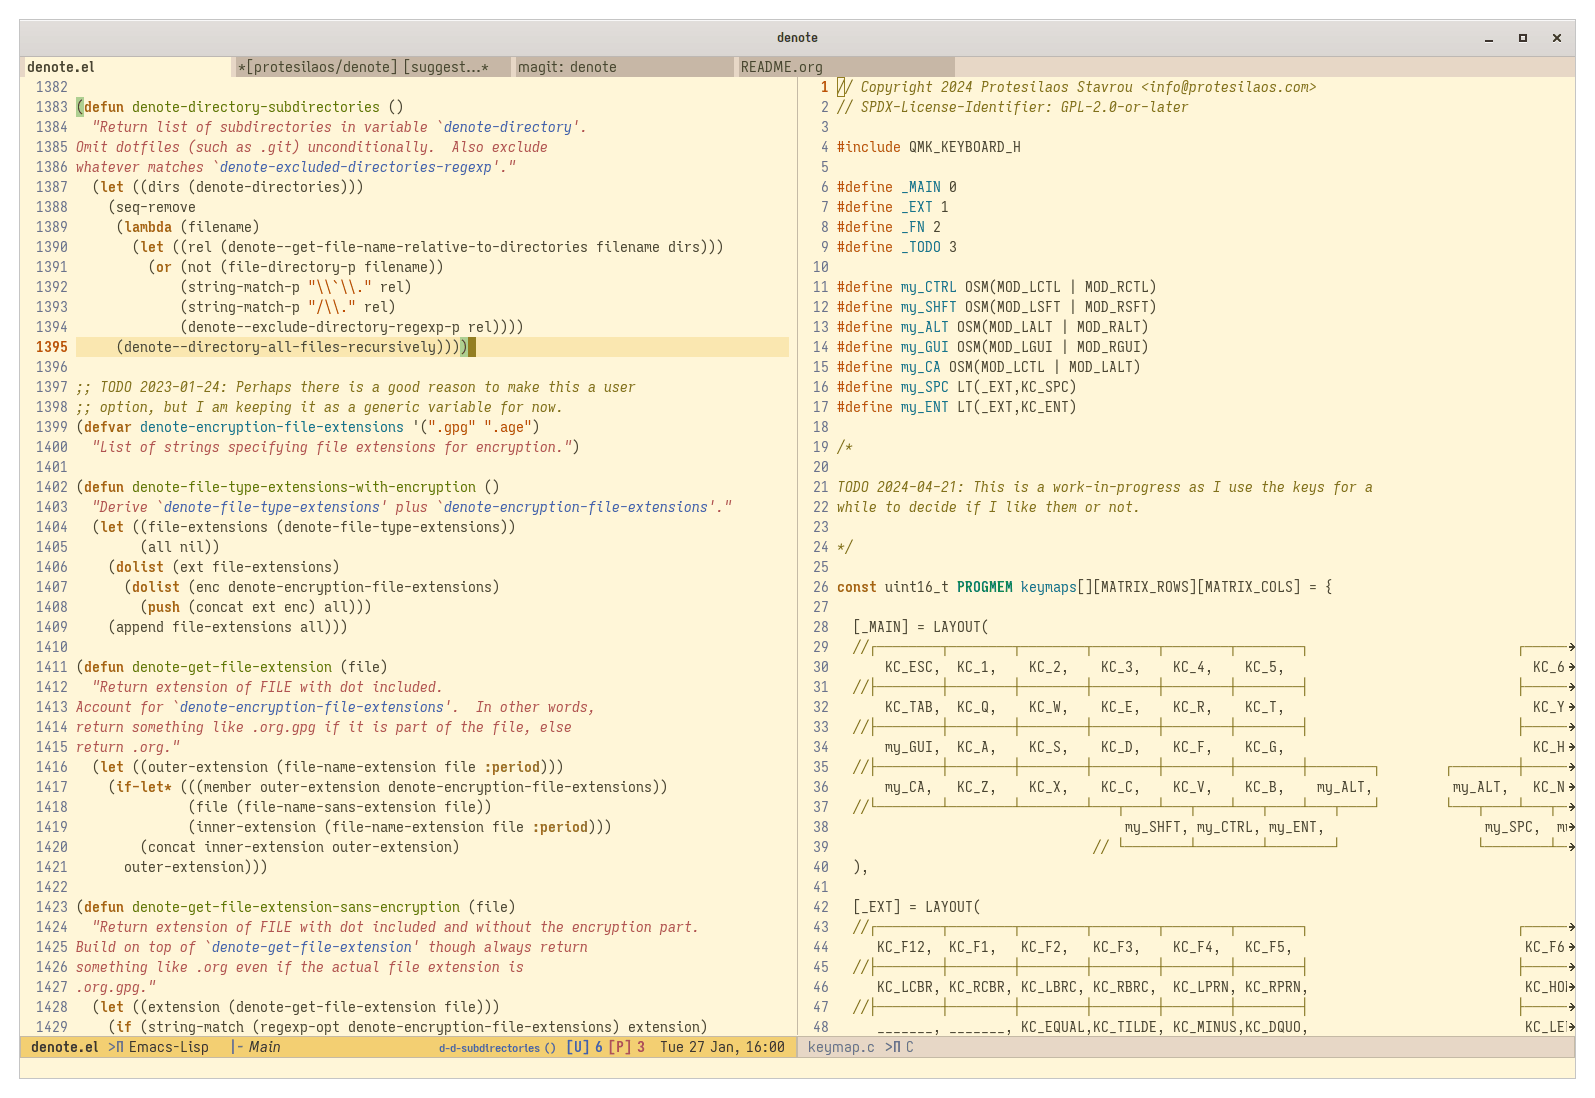Click the narrowing indicator beside Emacs-Lisp
1595x1098 pixels.
click(115, 1047)
